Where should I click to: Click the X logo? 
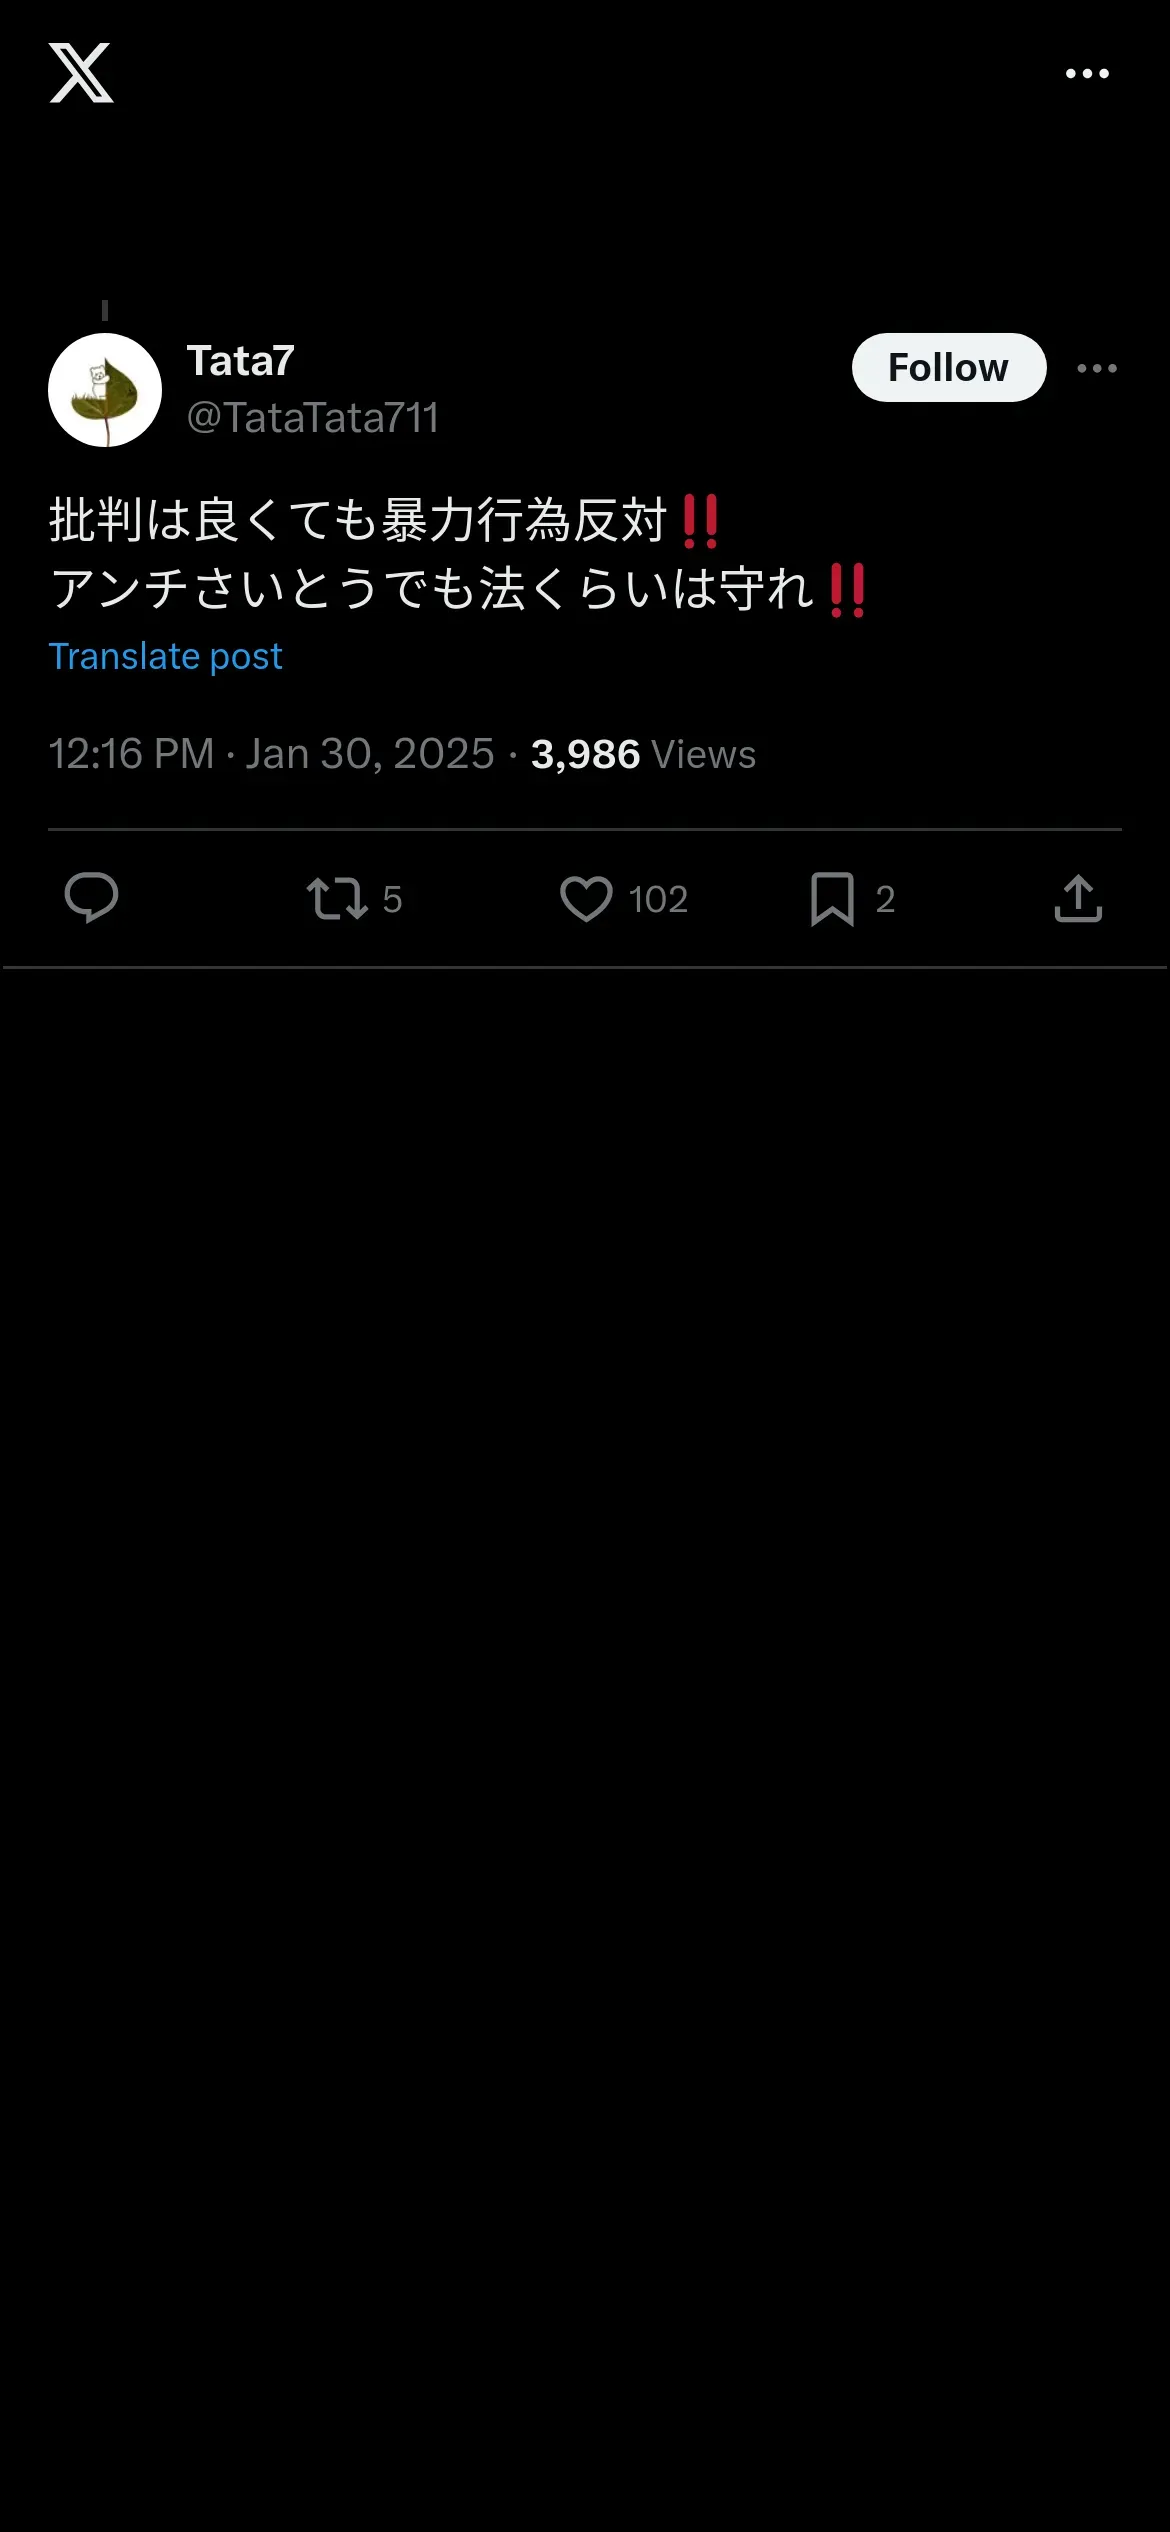[x=81, y=73]
